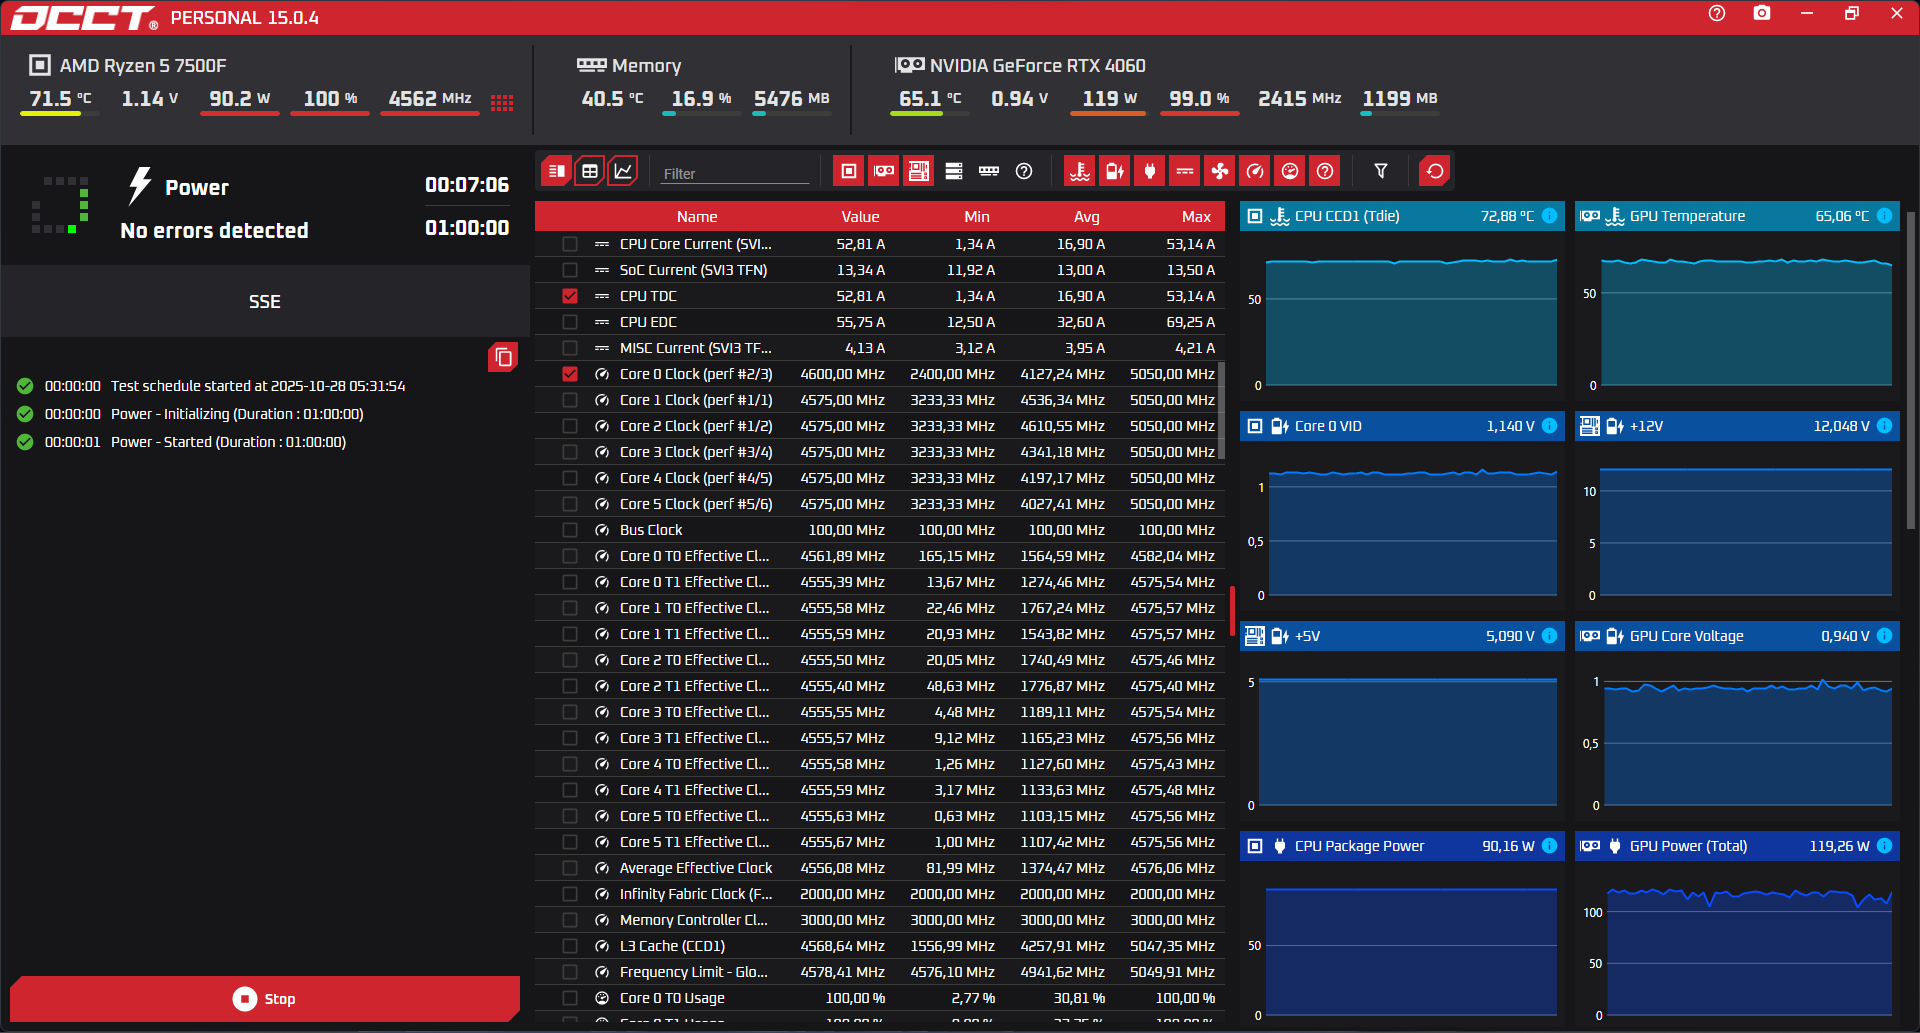This screenshot has width=1920, height=1033.
Task: Stop the running power test
Action: coord(265,999)
